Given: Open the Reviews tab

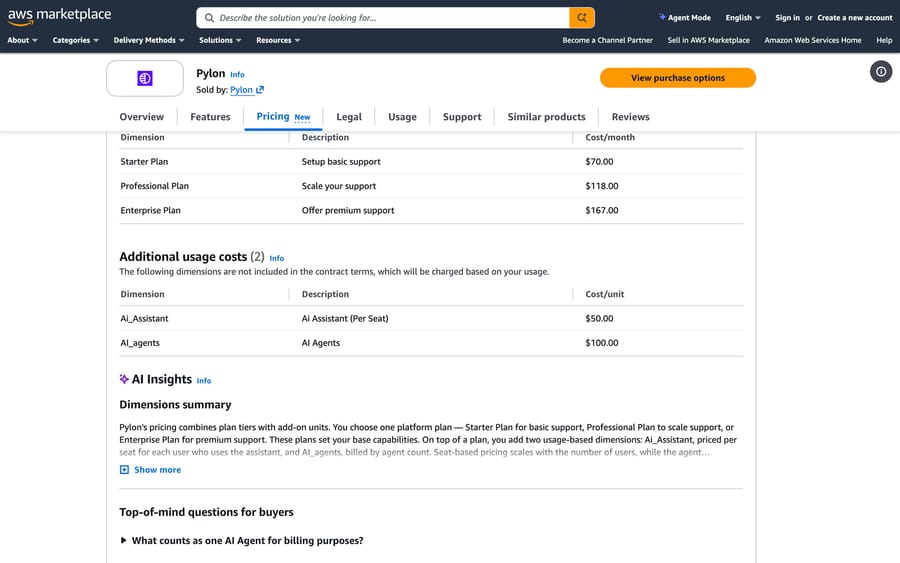Looking at the screenshot, I should (x=631, y=117).
